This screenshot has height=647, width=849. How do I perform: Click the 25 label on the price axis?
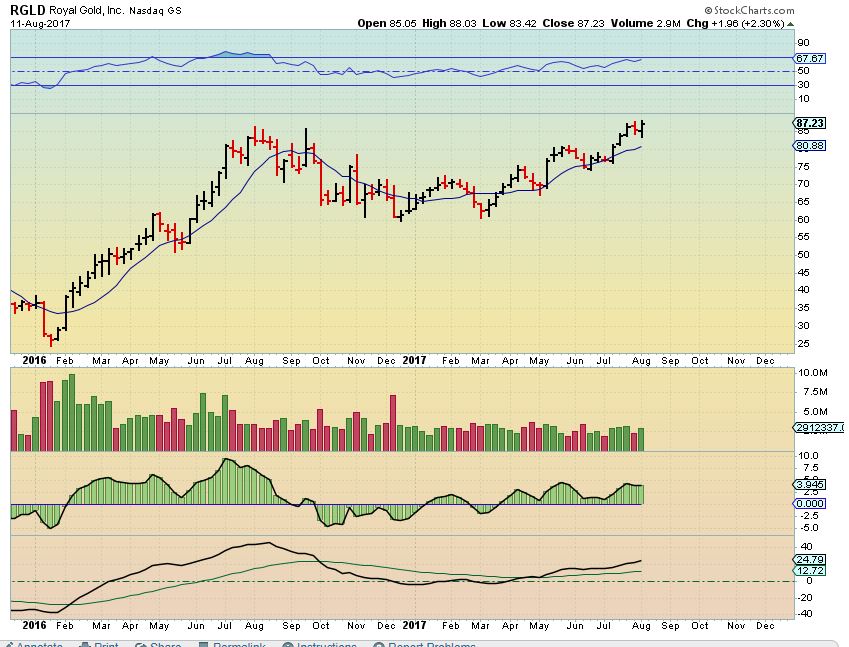pos(804,344)
